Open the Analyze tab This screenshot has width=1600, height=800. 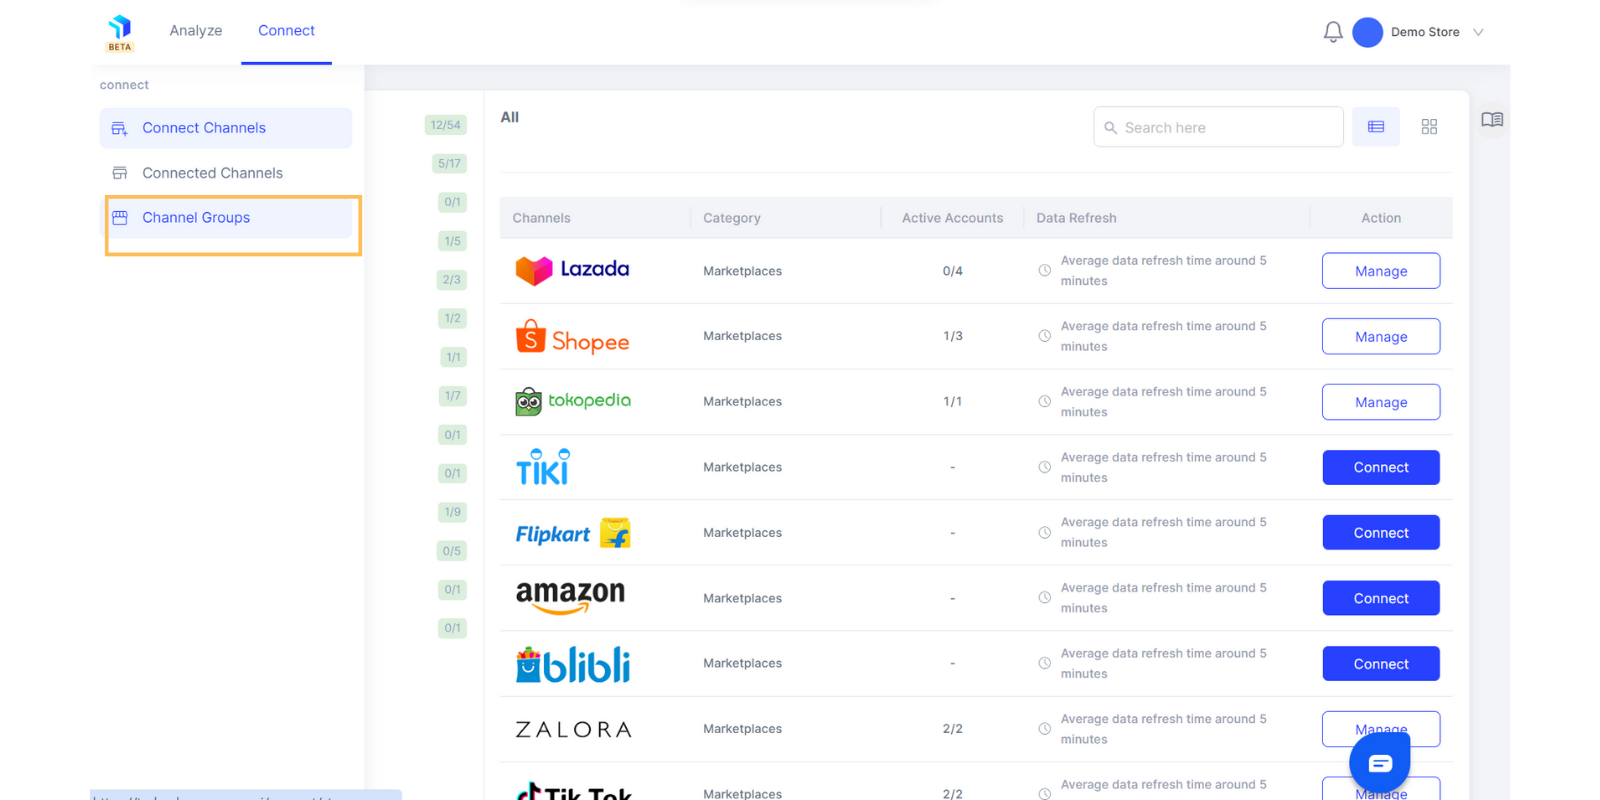tap(196, 31)
